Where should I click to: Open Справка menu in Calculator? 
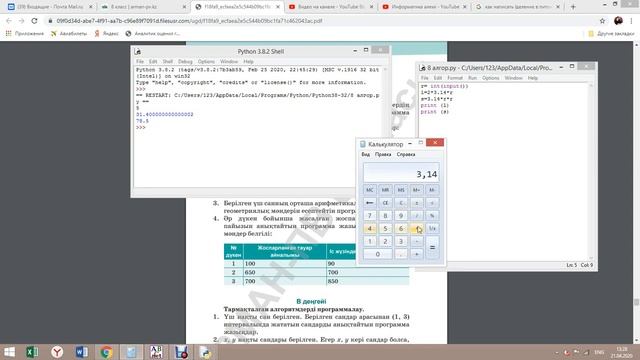pyautogui.click(x=406, y=154)
